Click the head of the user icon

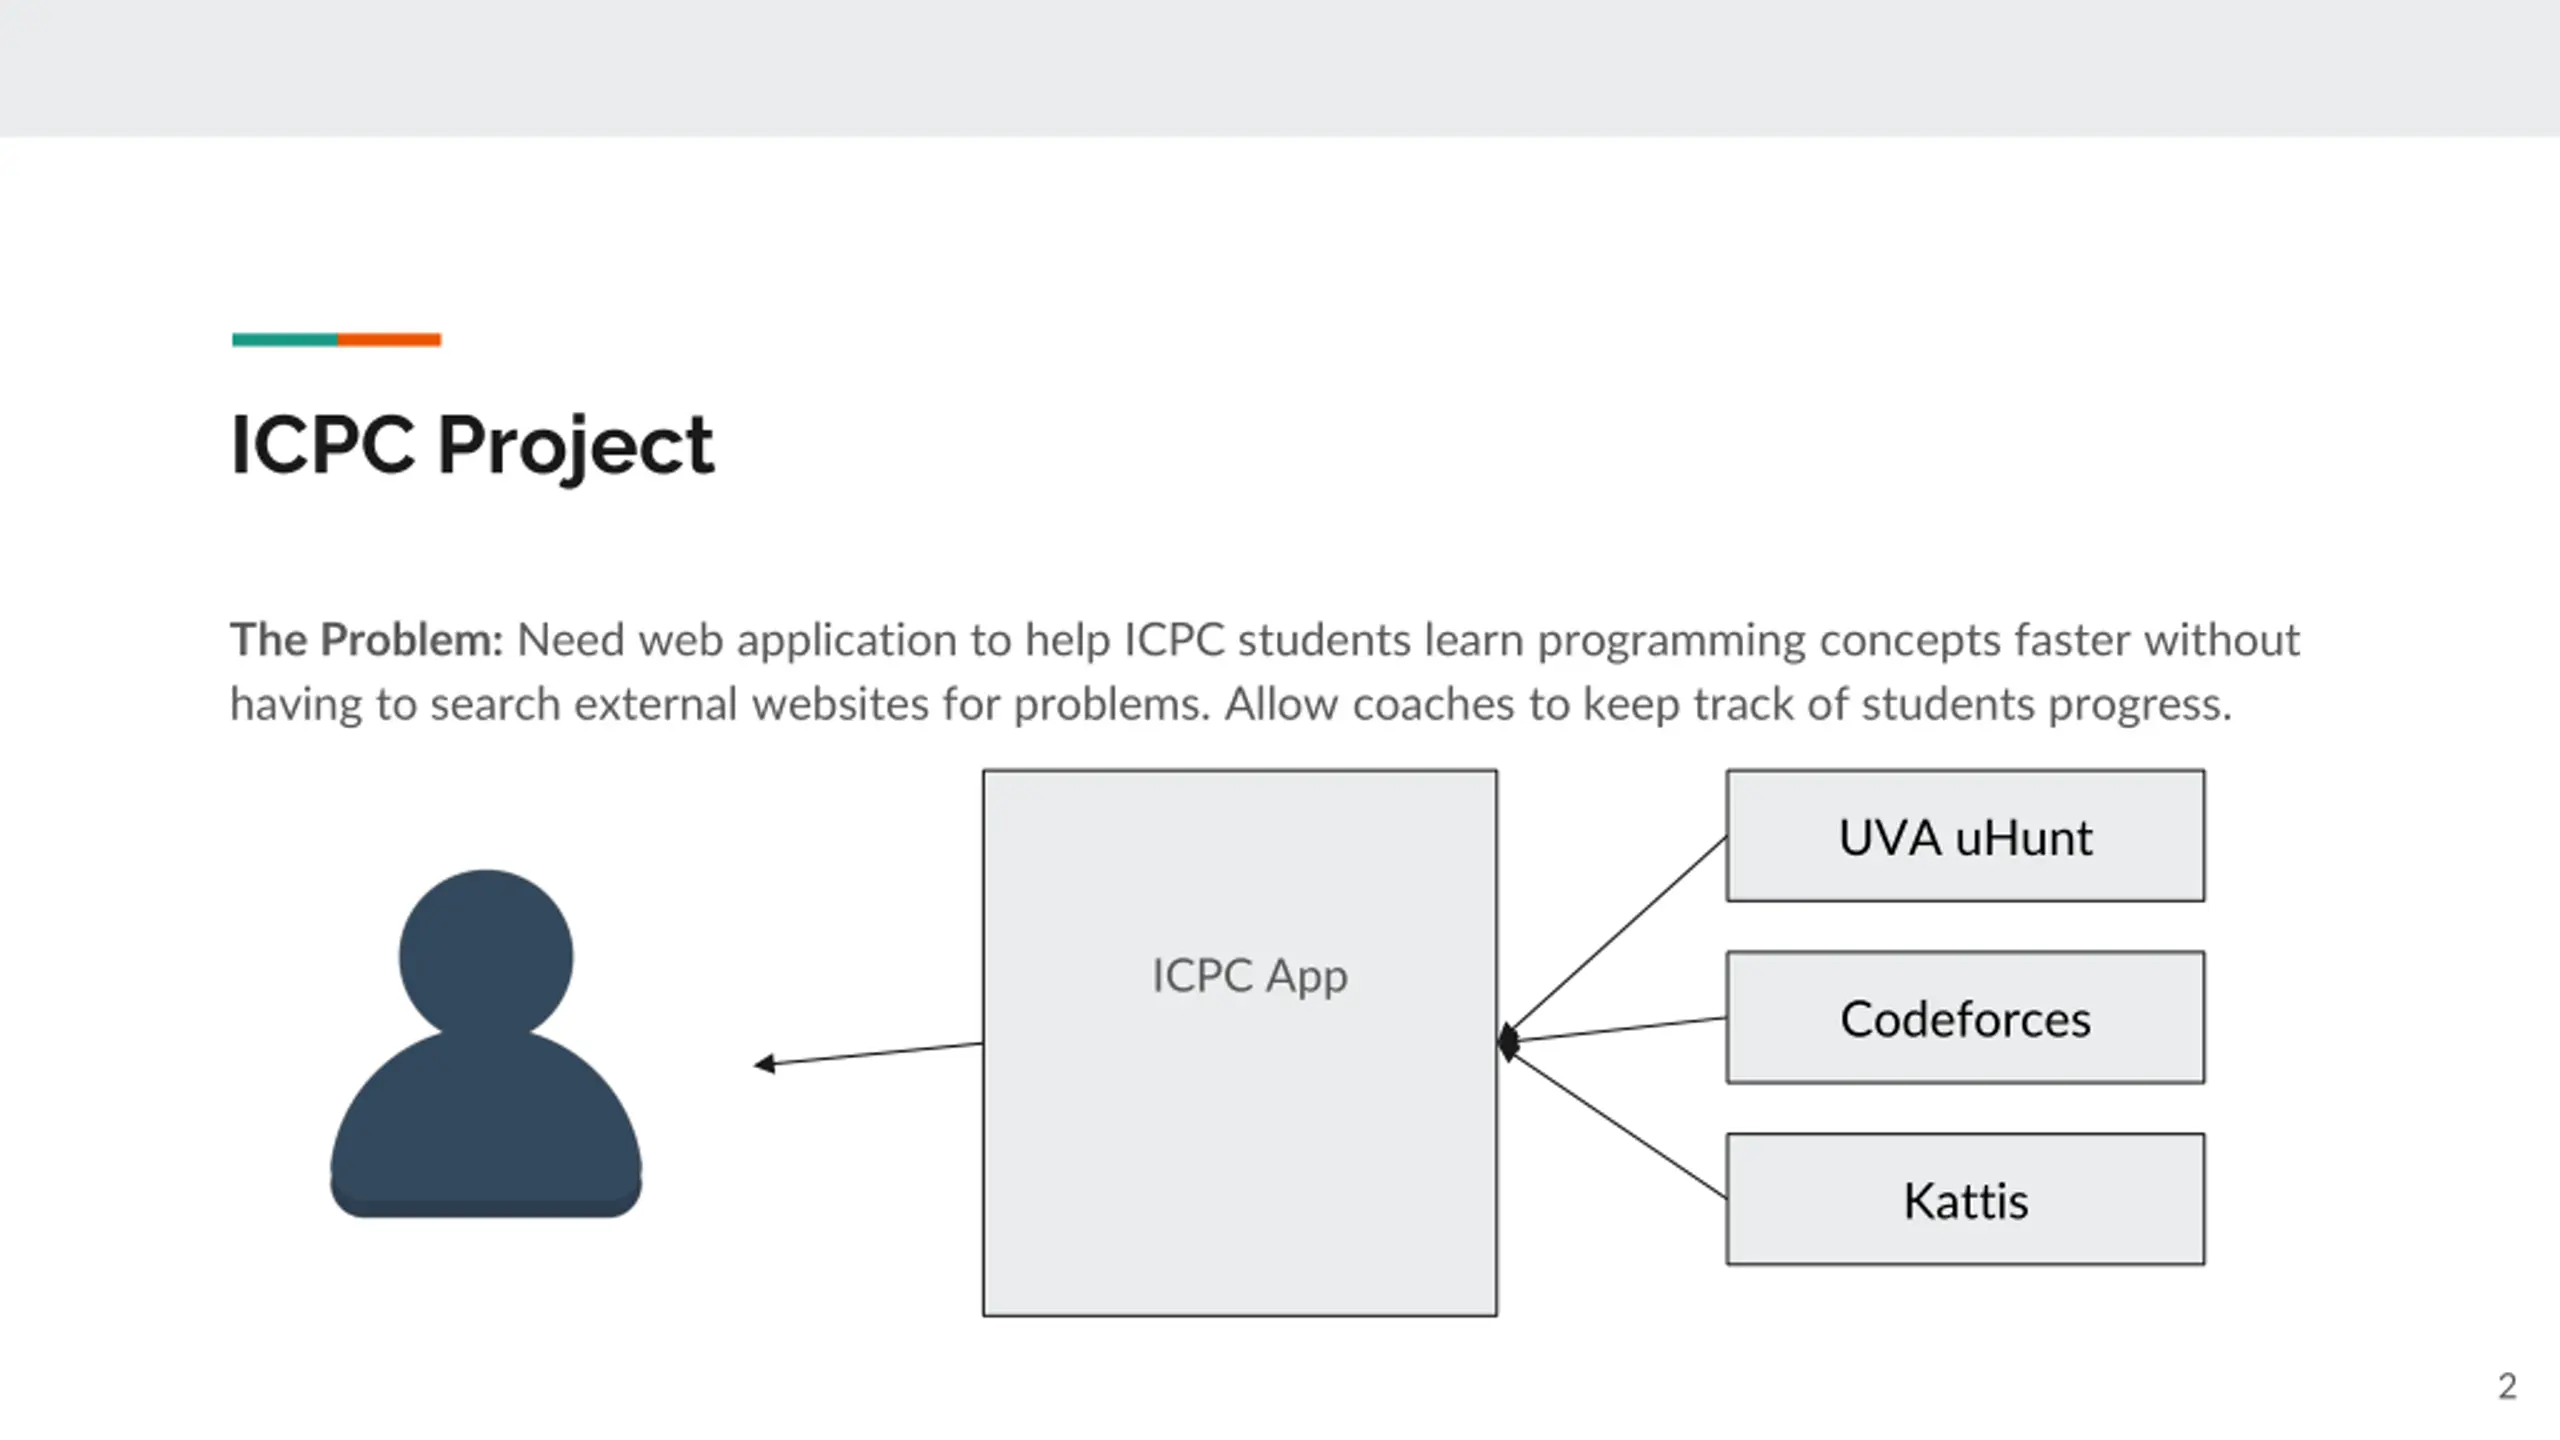click(x=486, y=955)
